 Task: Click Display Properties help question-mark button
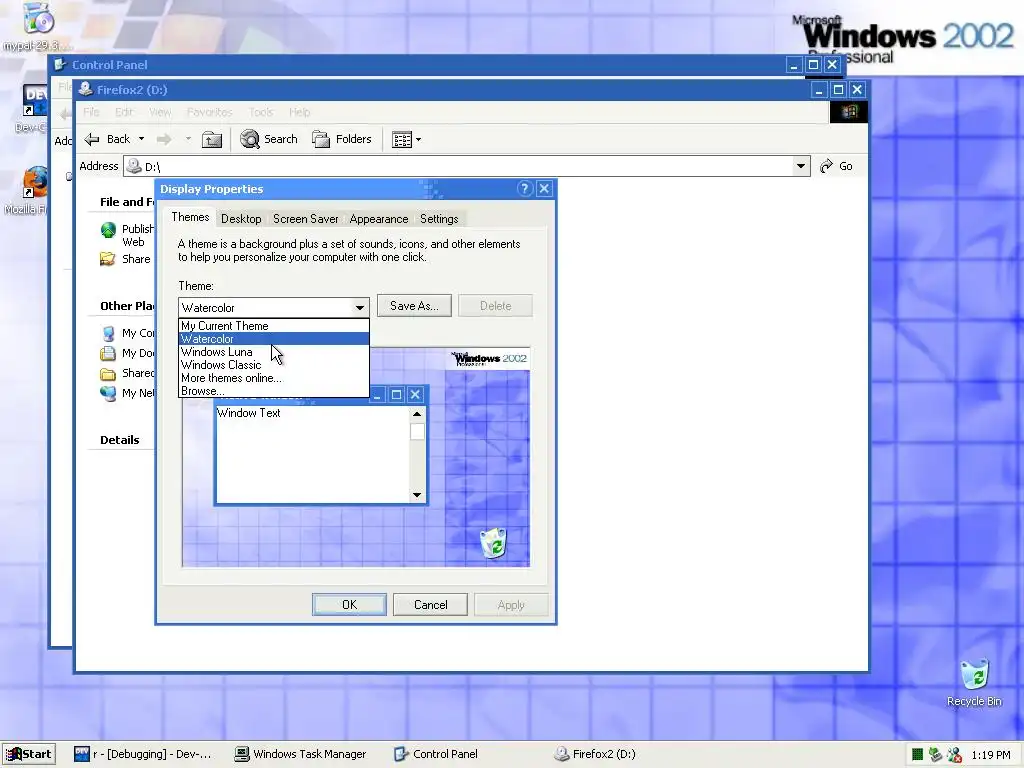pos(524,189)
